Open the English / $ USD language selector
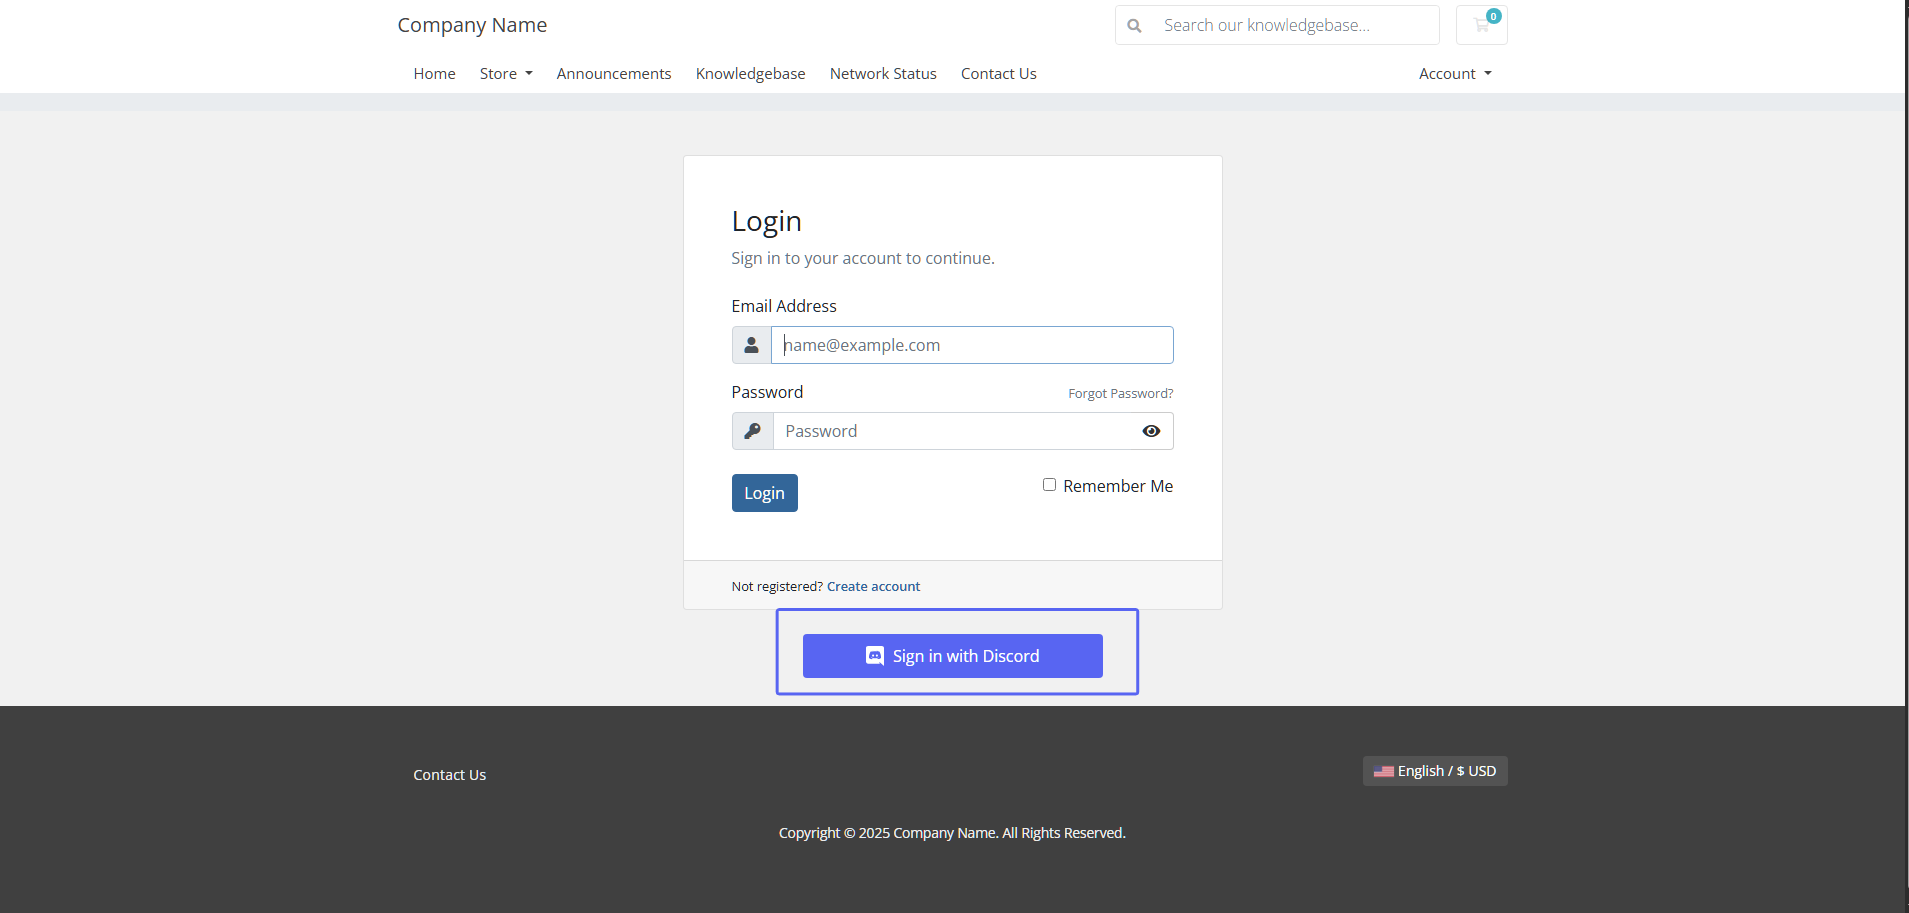This screenshot has width=1909, height=913. pyautogui.click(x=1435, y=771)
